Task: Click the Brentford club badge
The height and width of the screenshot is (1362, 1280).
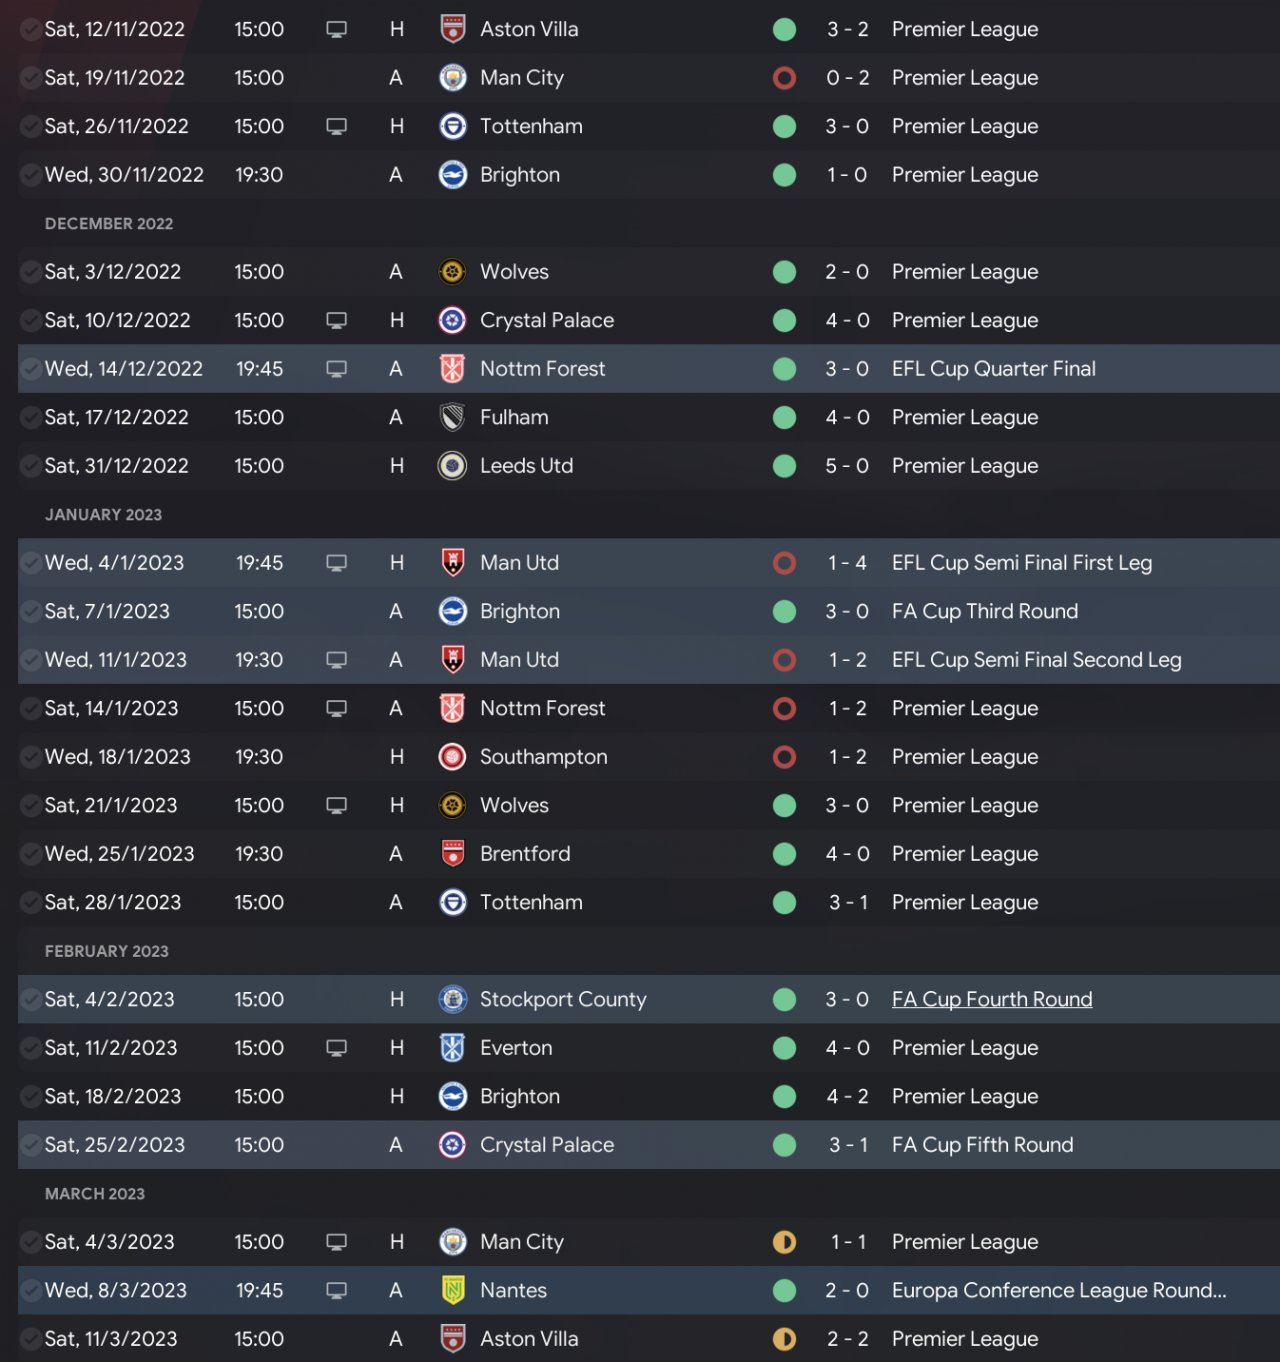Action: pos(452,854)
